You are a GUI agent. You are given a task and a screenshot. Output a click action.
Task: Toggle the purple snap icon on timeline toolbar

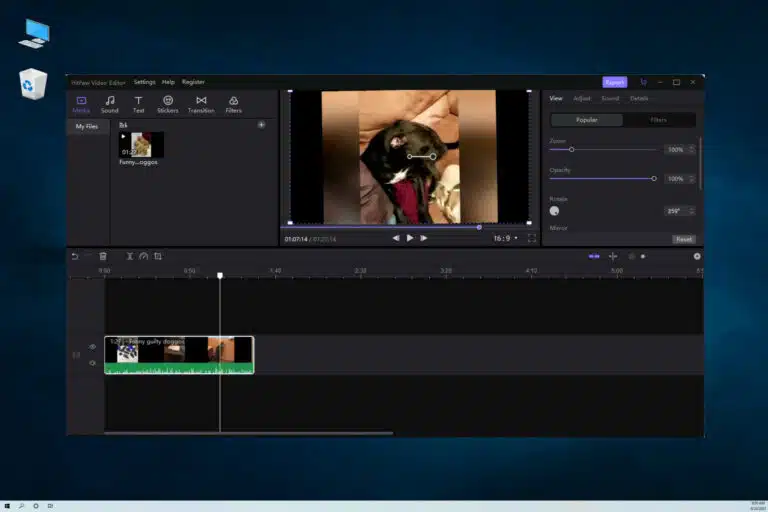pyautogui.click(x=594, y=256)
